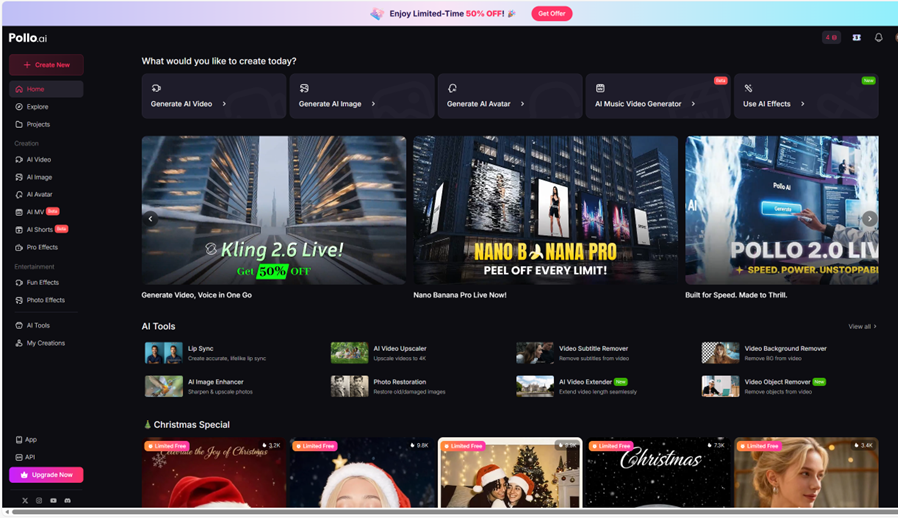Click the Generate AI Video card icon
The width and height of the screenshot is (898, 518).
point(156,88)
